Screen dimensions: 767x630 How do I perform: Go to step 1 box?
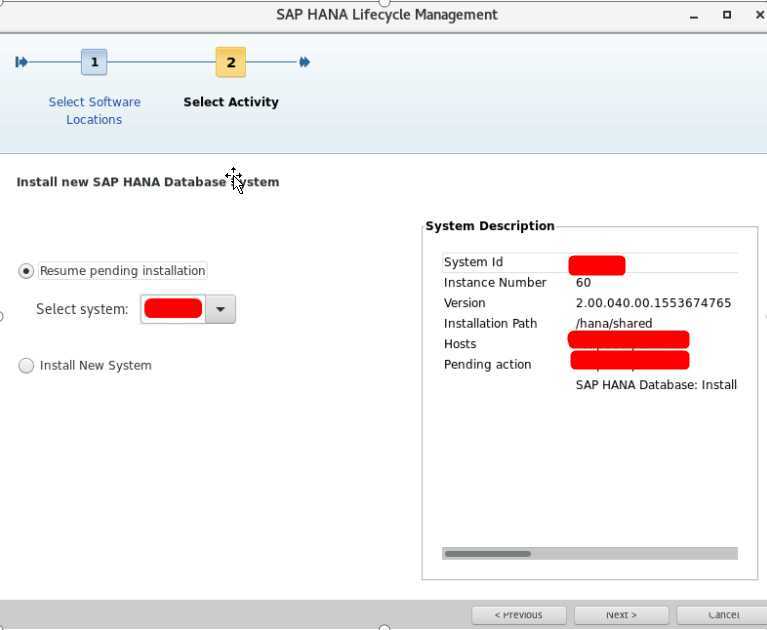coord(94,62)
